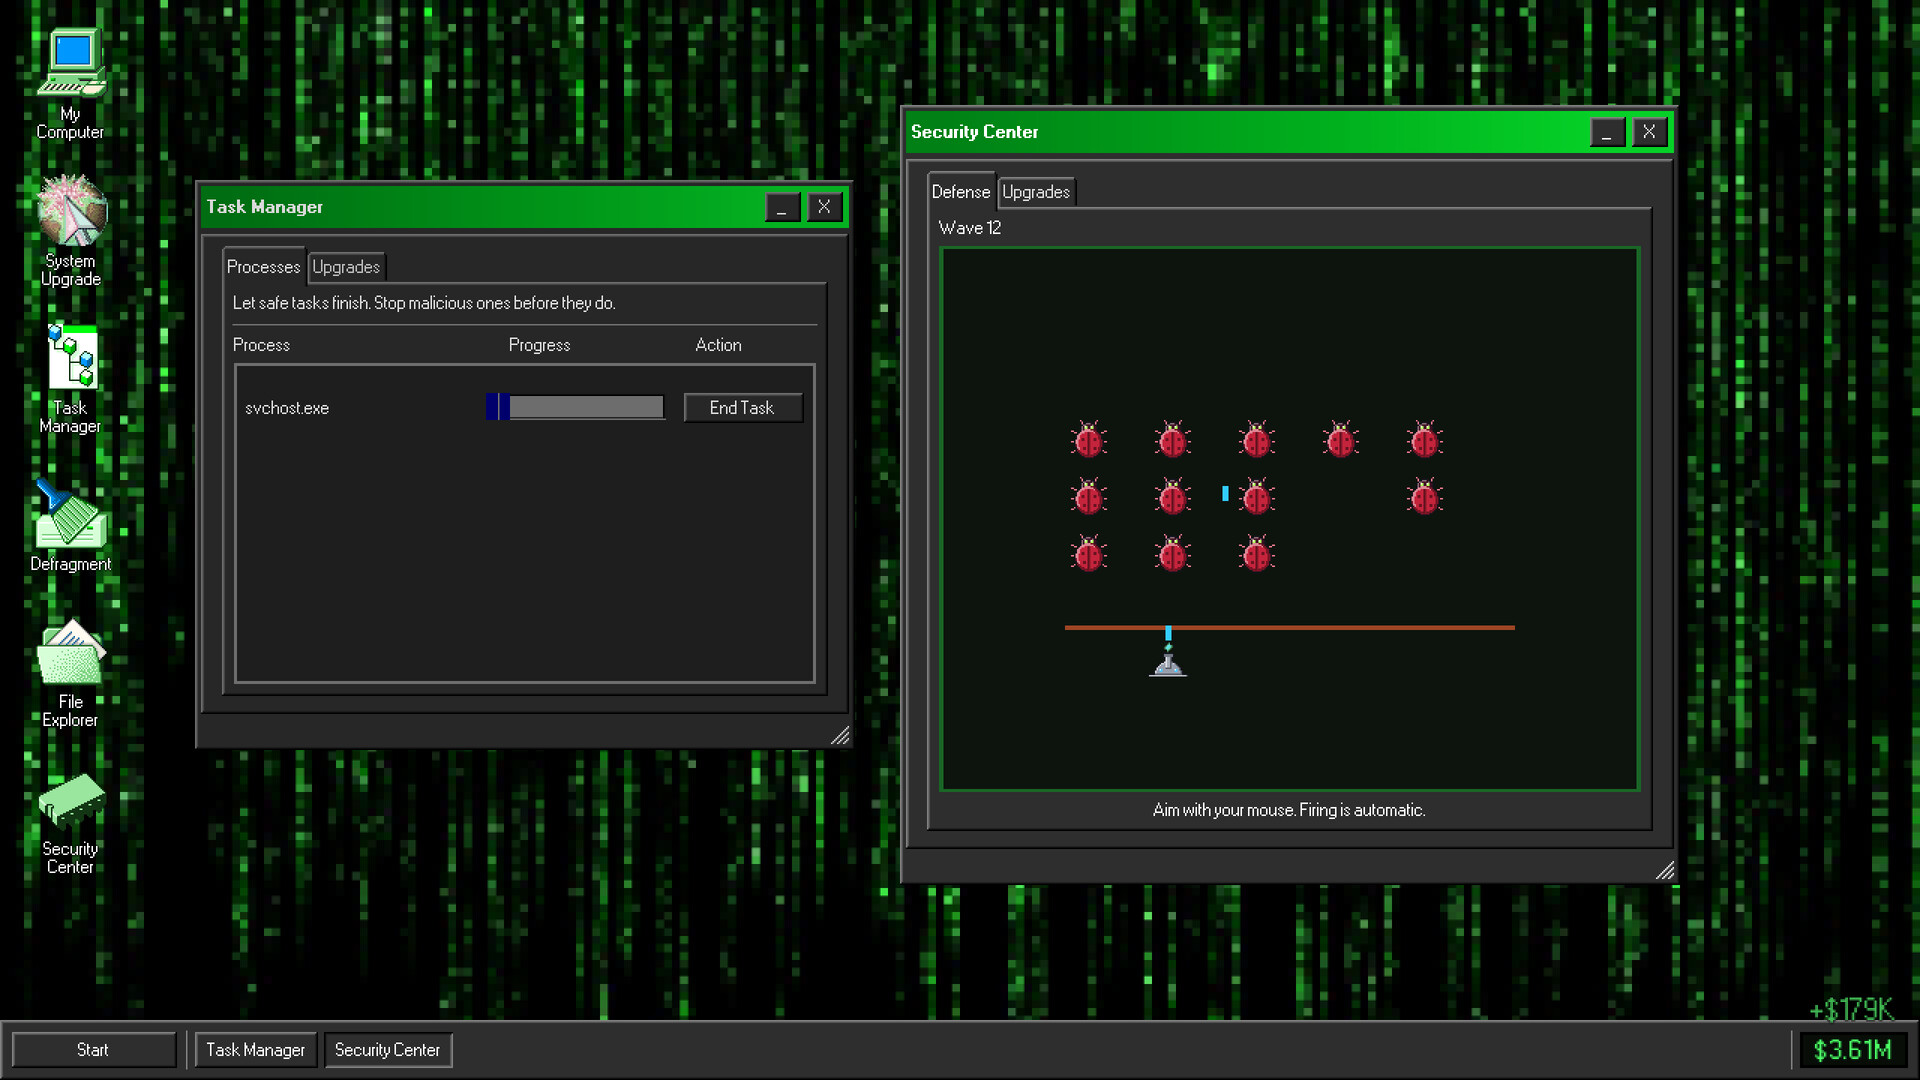Screen dimensions: 1920x1080
Task: Close the Security Center window
Action: [x=1649, y=132]
